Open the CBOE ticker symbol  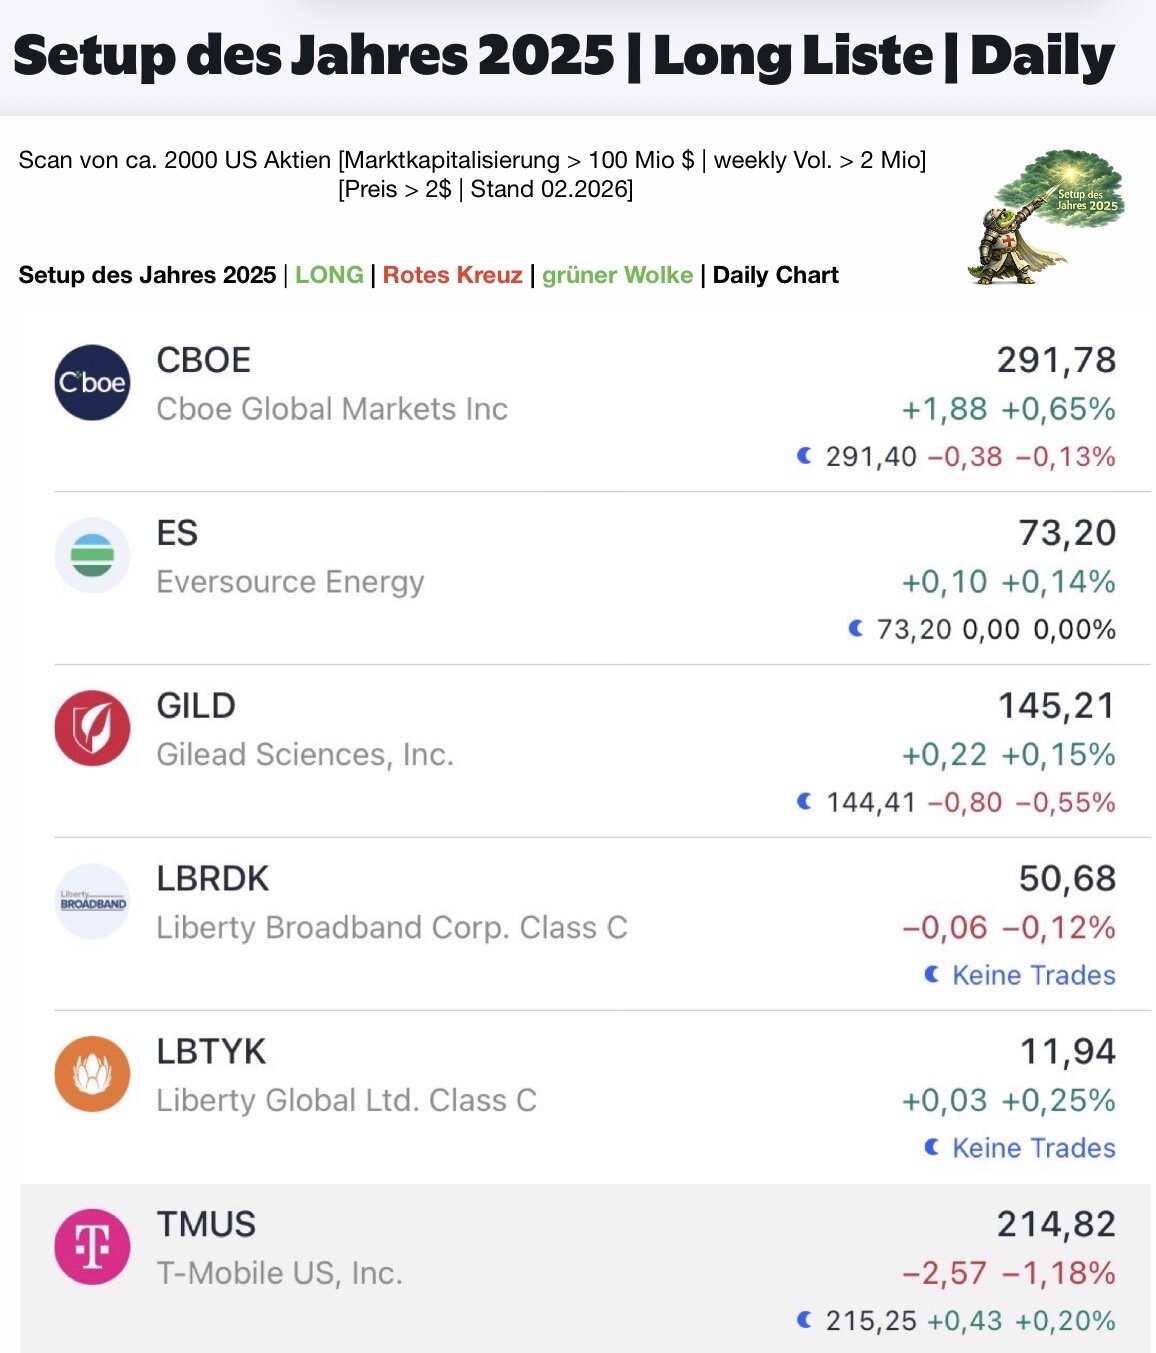click(x=203, y=360)
